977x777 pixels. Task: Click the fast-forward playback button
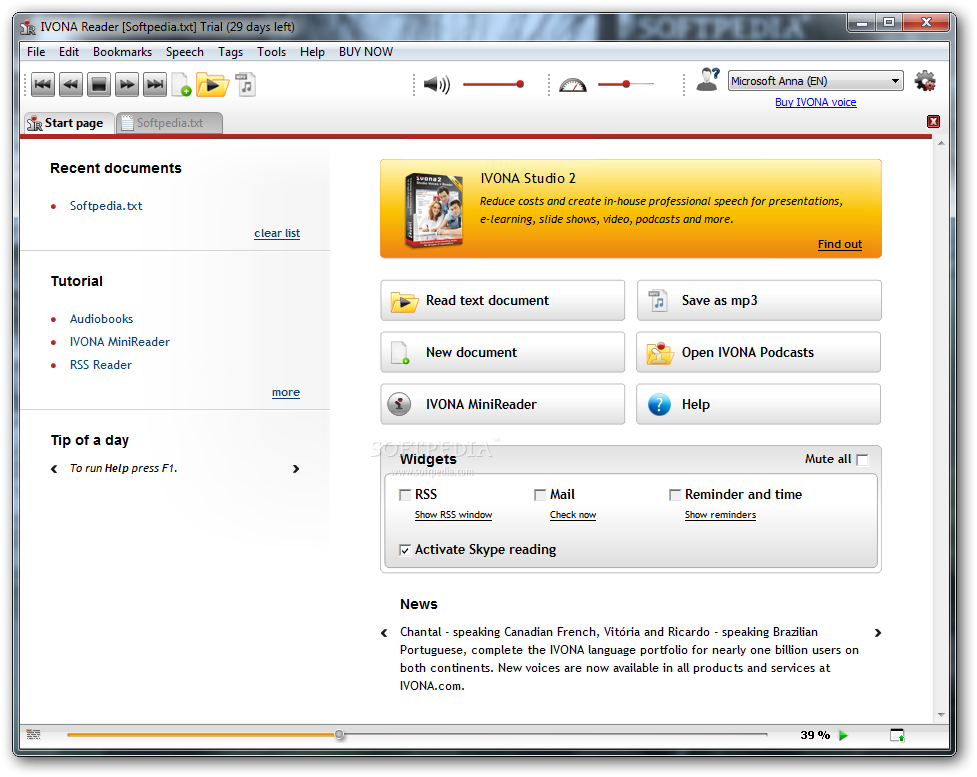tap(127, 84)
